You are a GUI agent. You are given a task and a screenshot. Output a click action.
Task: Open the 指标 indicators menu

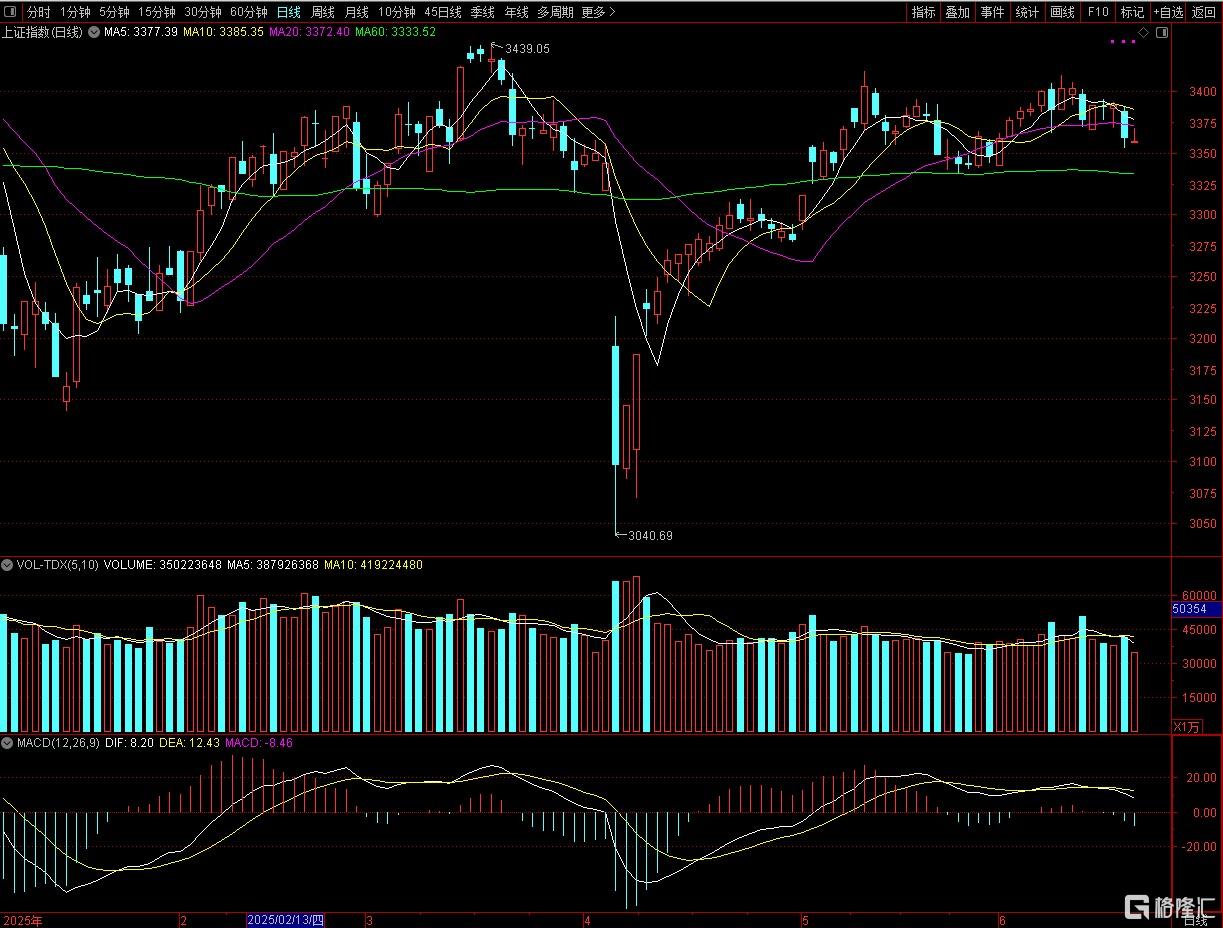click(923, 12)
